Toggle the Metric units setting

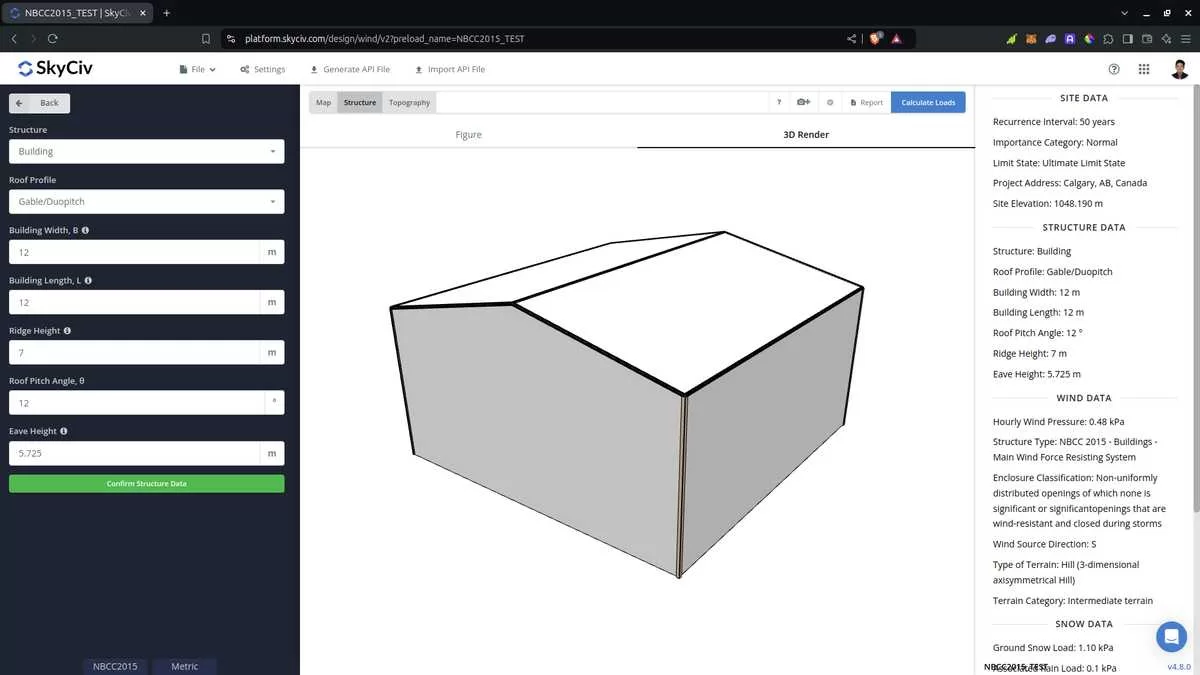(184, 666)
